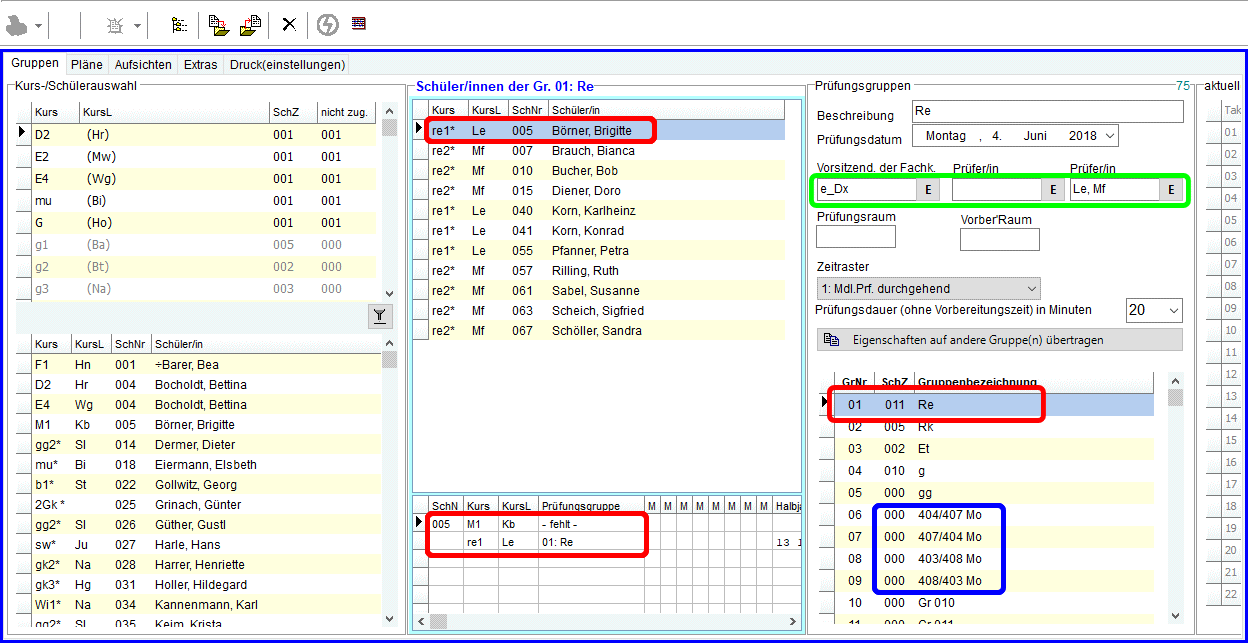Open the Prüfungsdauer minutes dropdown
1248x643 pixels.
1173,311
